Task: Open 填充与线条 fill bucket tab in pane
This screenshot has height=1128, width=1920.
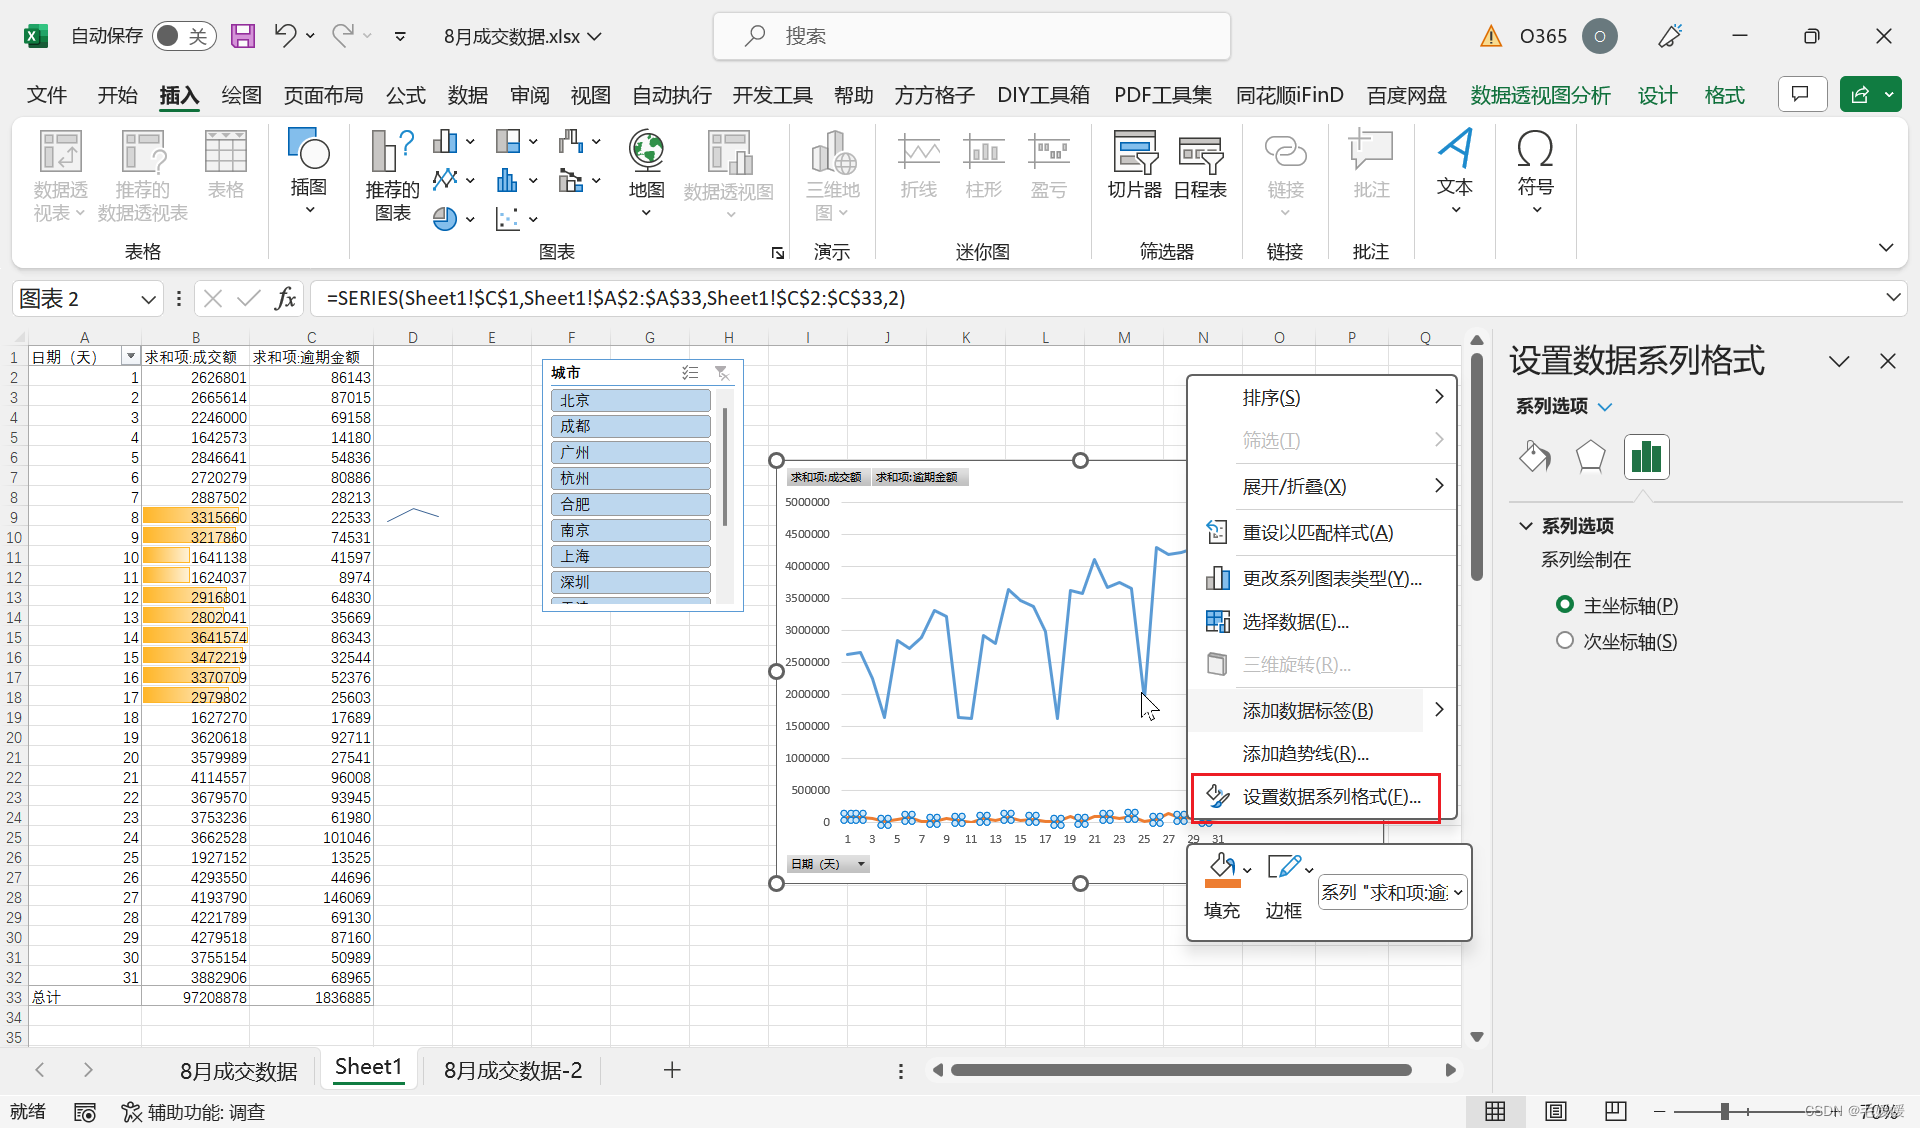Action: click(x=1534, y=457)
